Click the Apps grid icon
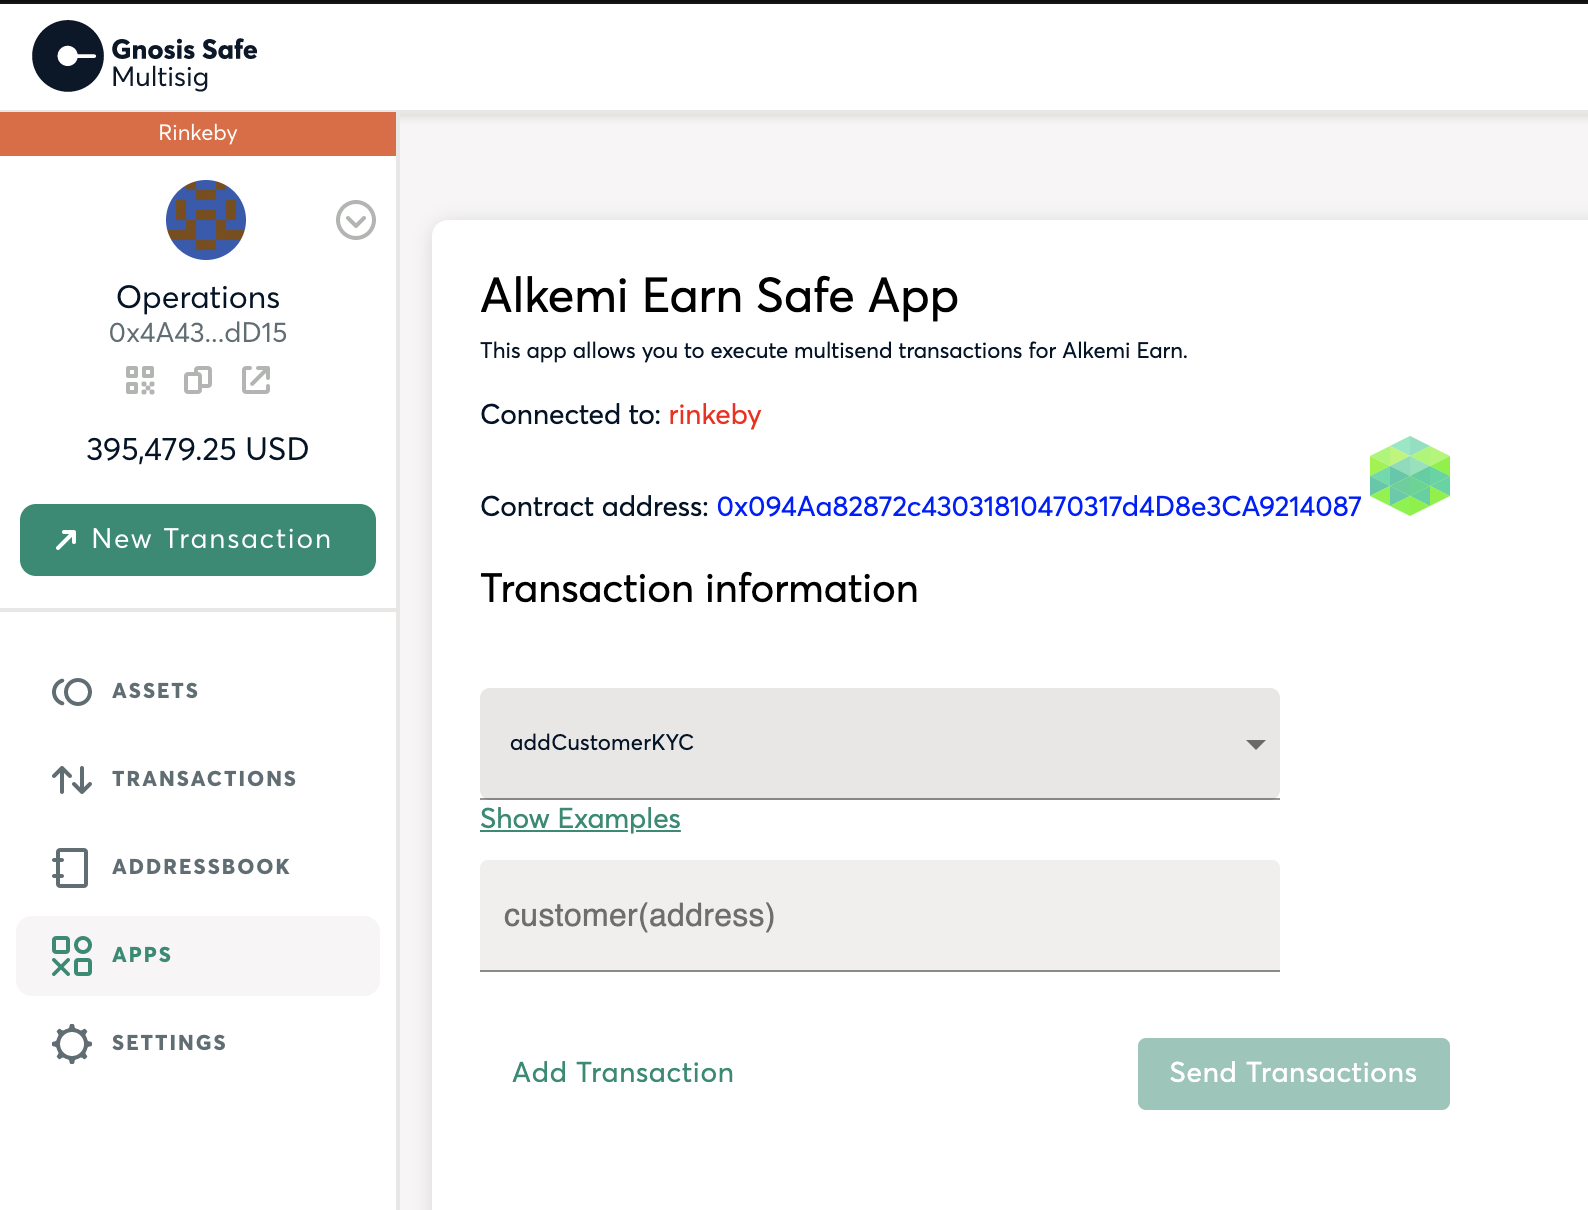 [72, 955]
